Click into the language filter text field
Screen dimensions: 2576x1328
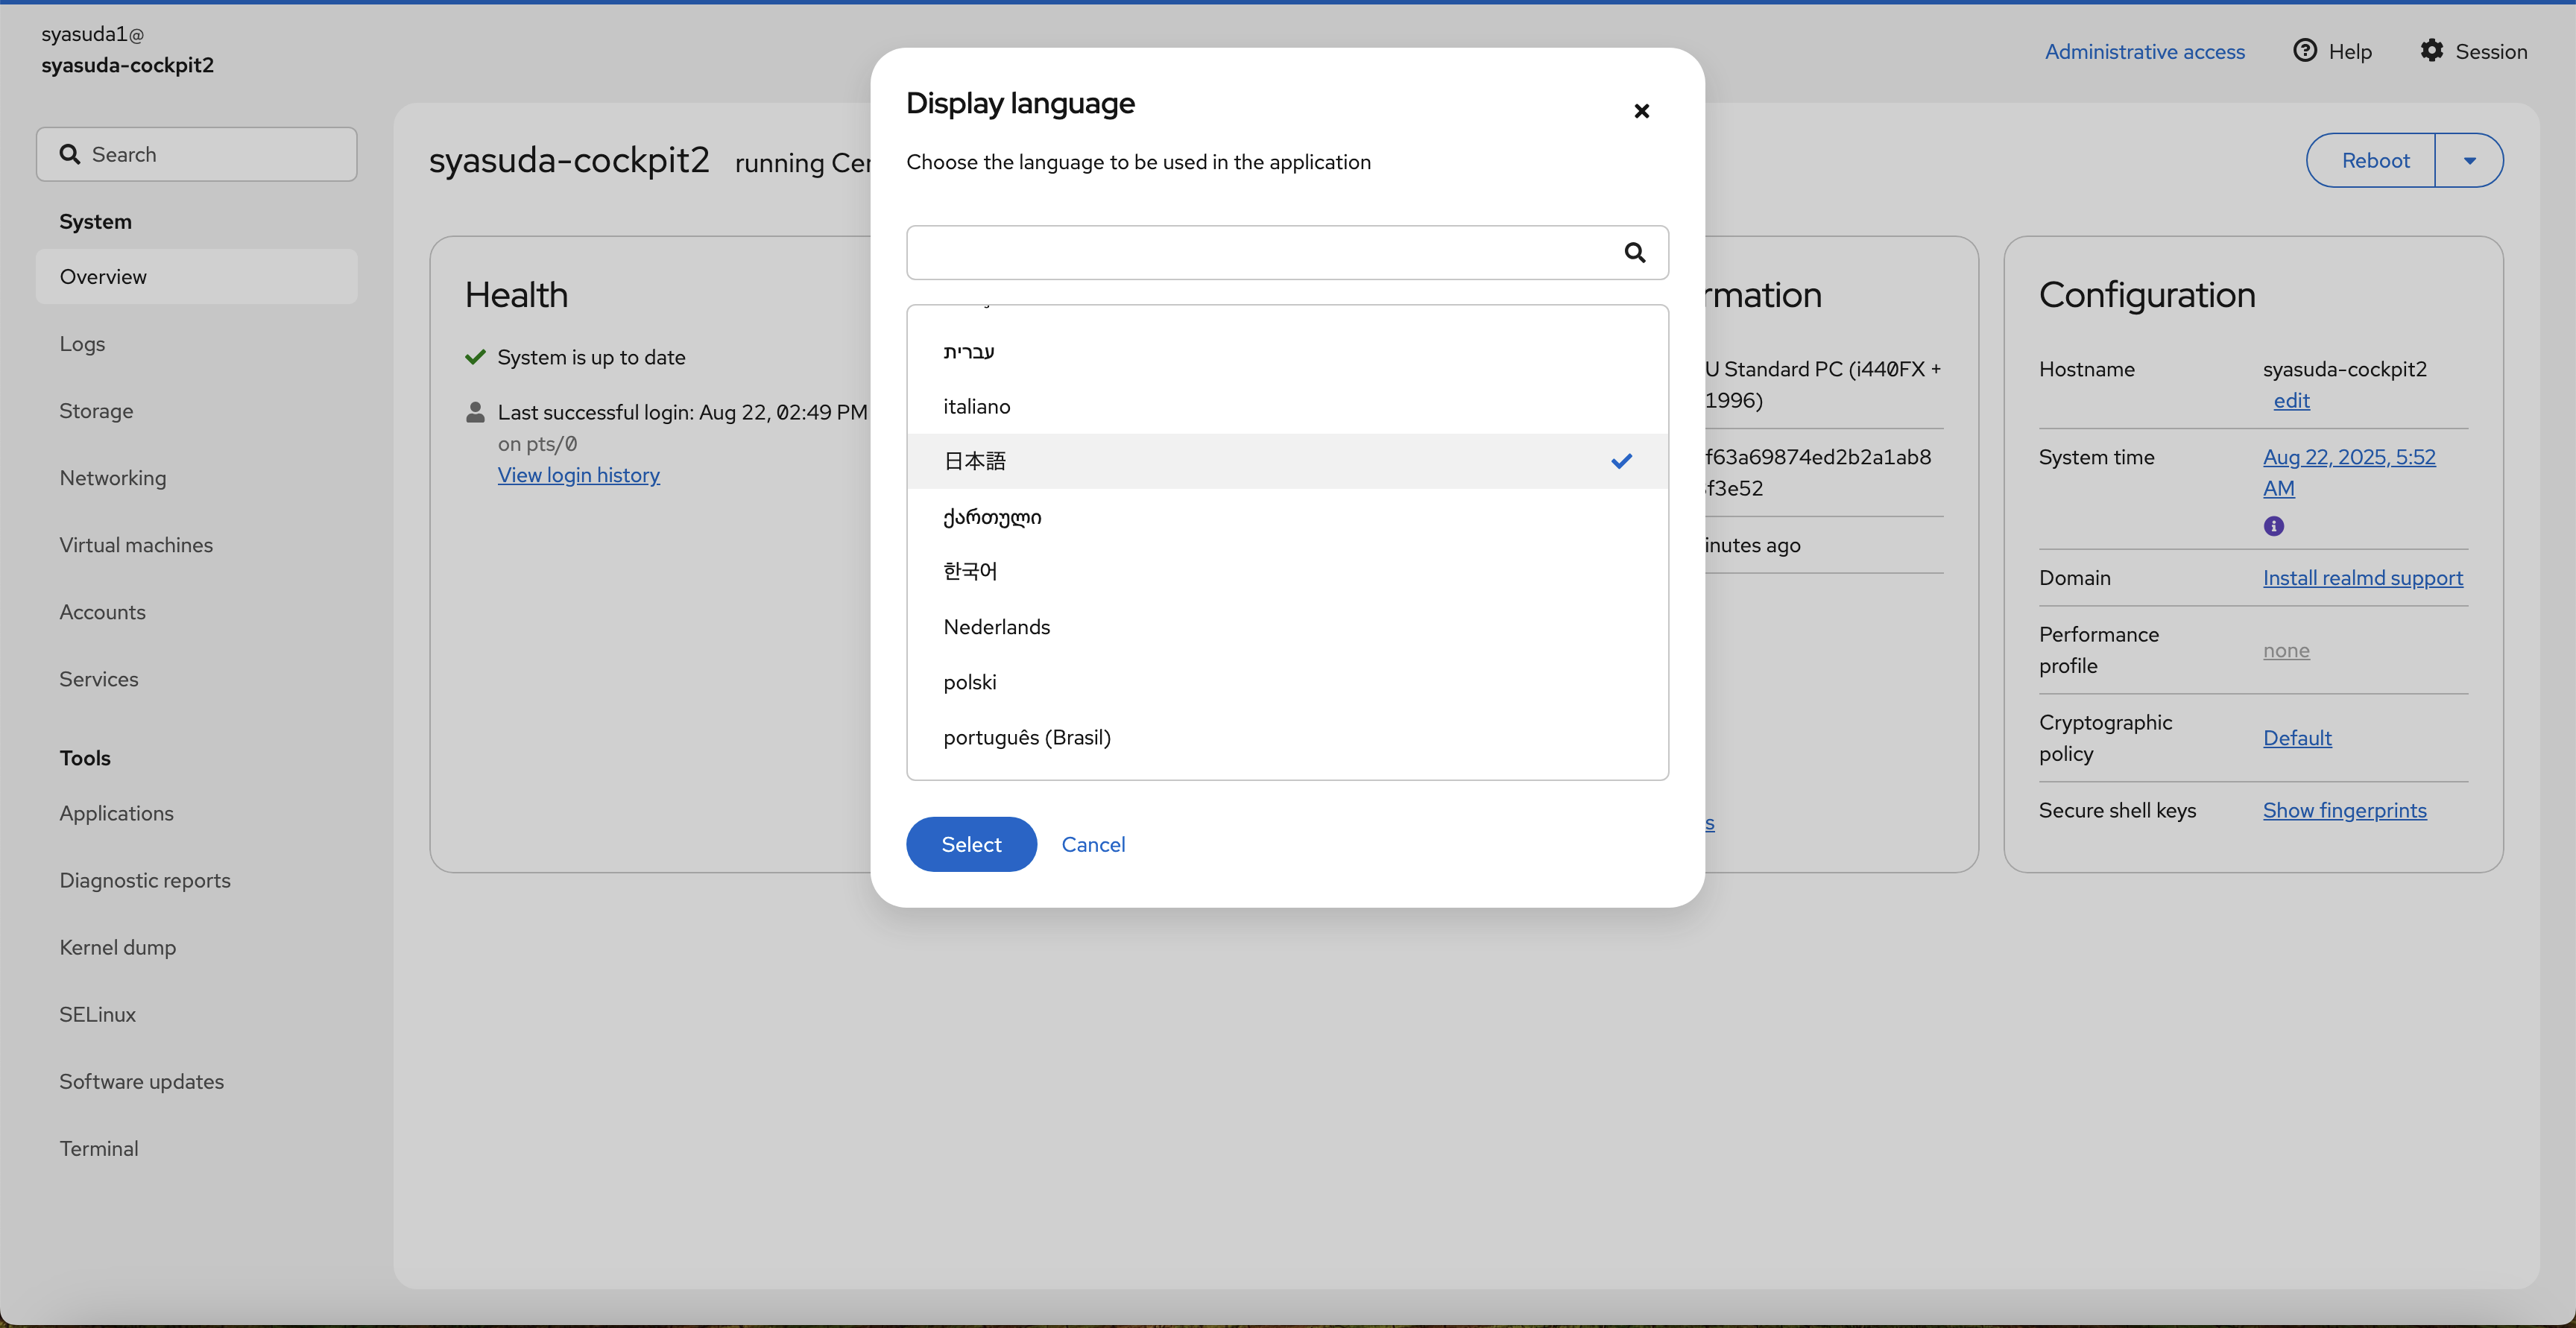coord(1260,252)
